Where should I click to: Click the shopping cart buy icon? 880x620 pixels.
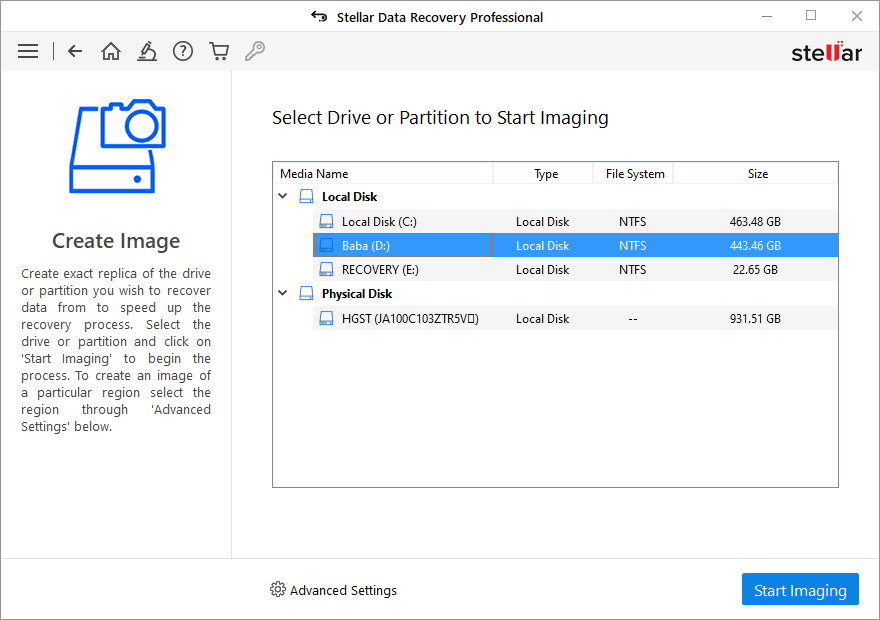pyautogui.click(x=219, y=52)
